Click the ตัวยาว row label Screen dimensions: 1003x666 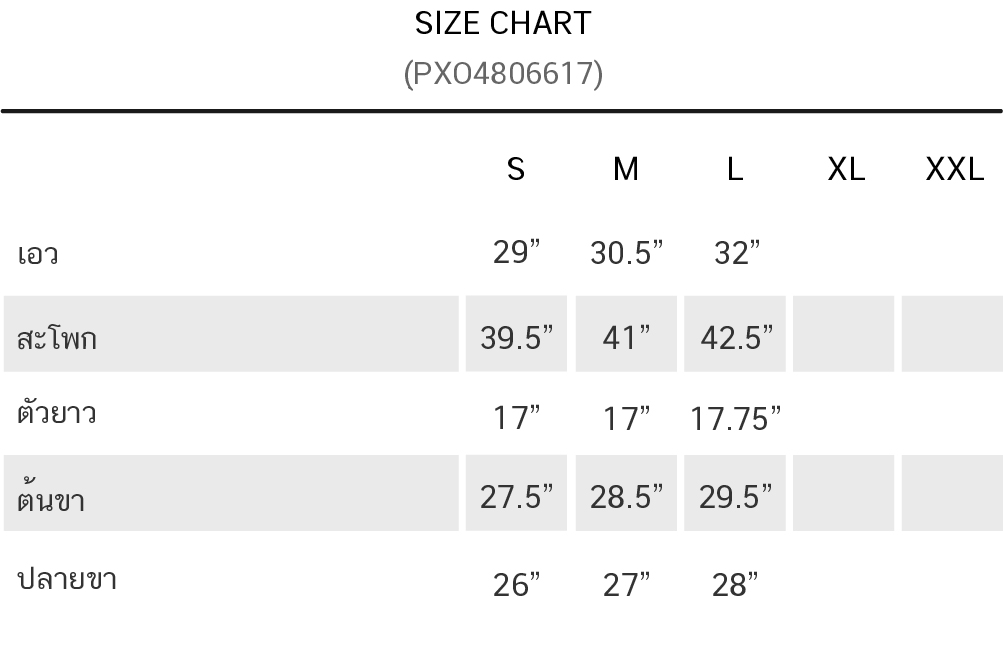click(57, 413)
